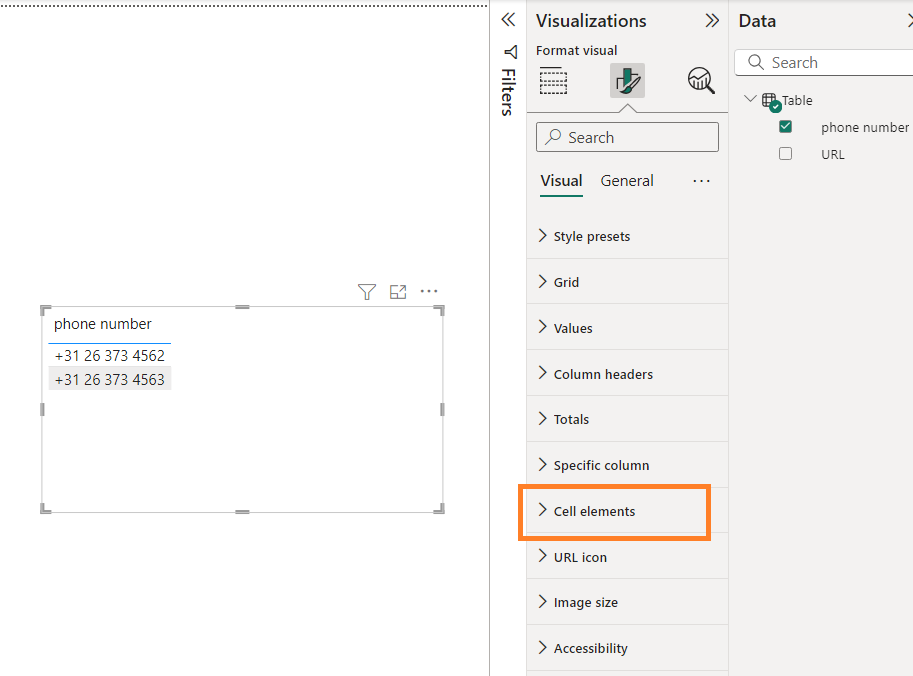This screenshot has width=913, height=676.
Task: Click the Data pane title
Action: point(757,21)
